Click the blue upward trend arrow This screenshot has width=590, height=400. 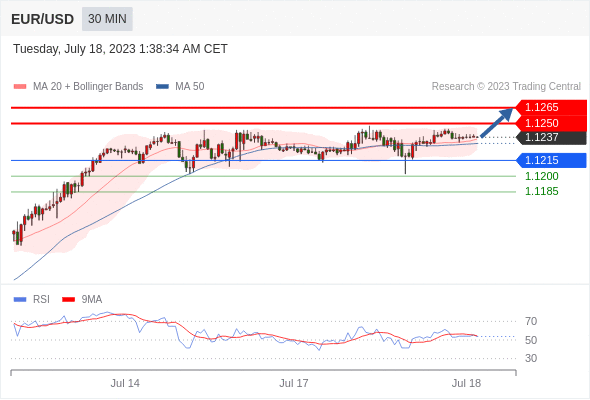pyautogui.click(x=497, y=123)
